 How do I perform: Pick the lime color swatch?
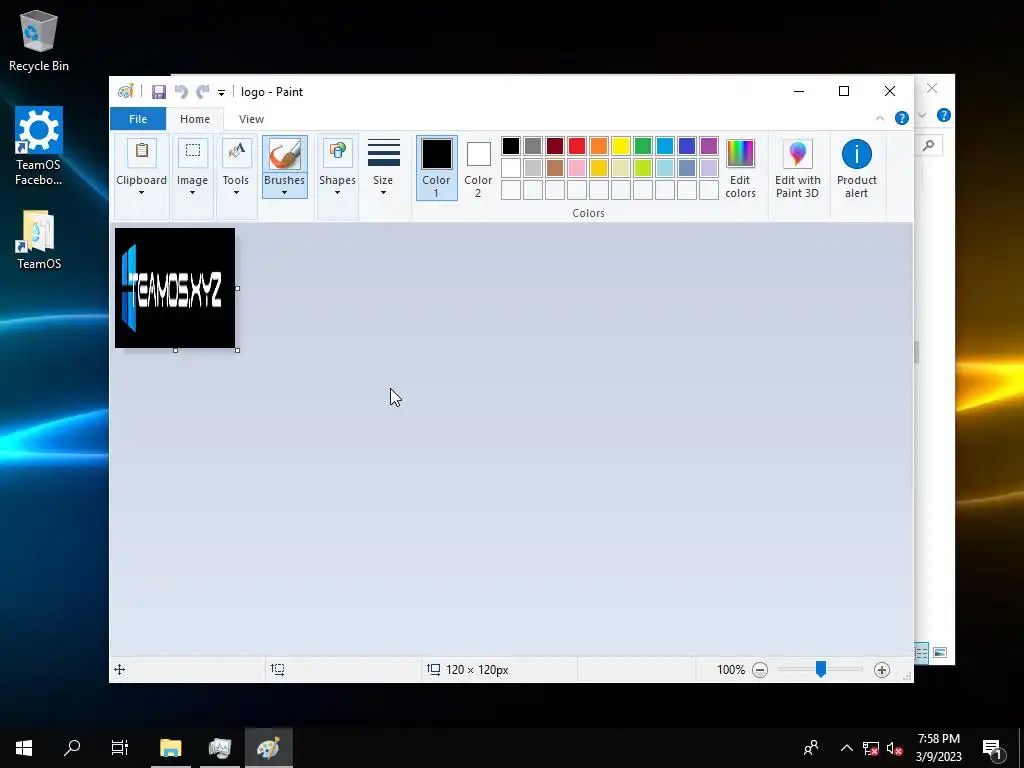(643, 168)
